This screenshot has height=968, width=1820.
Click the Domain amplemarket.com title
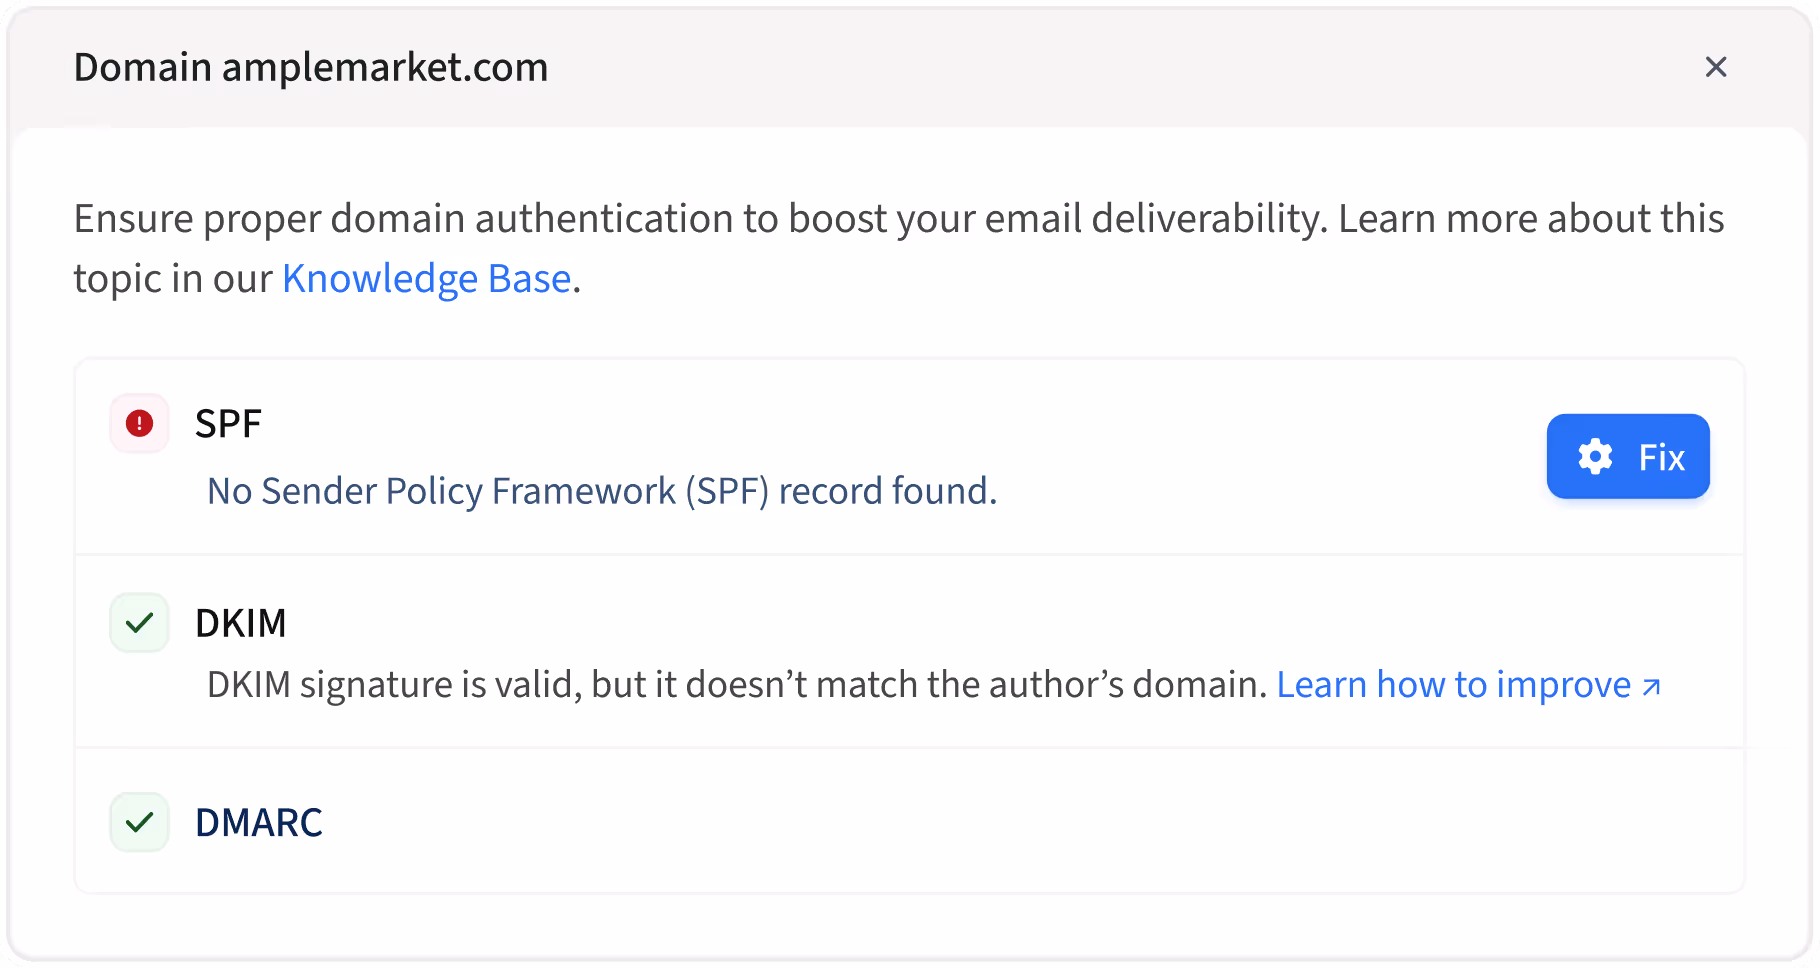click(x=311, y=67)
